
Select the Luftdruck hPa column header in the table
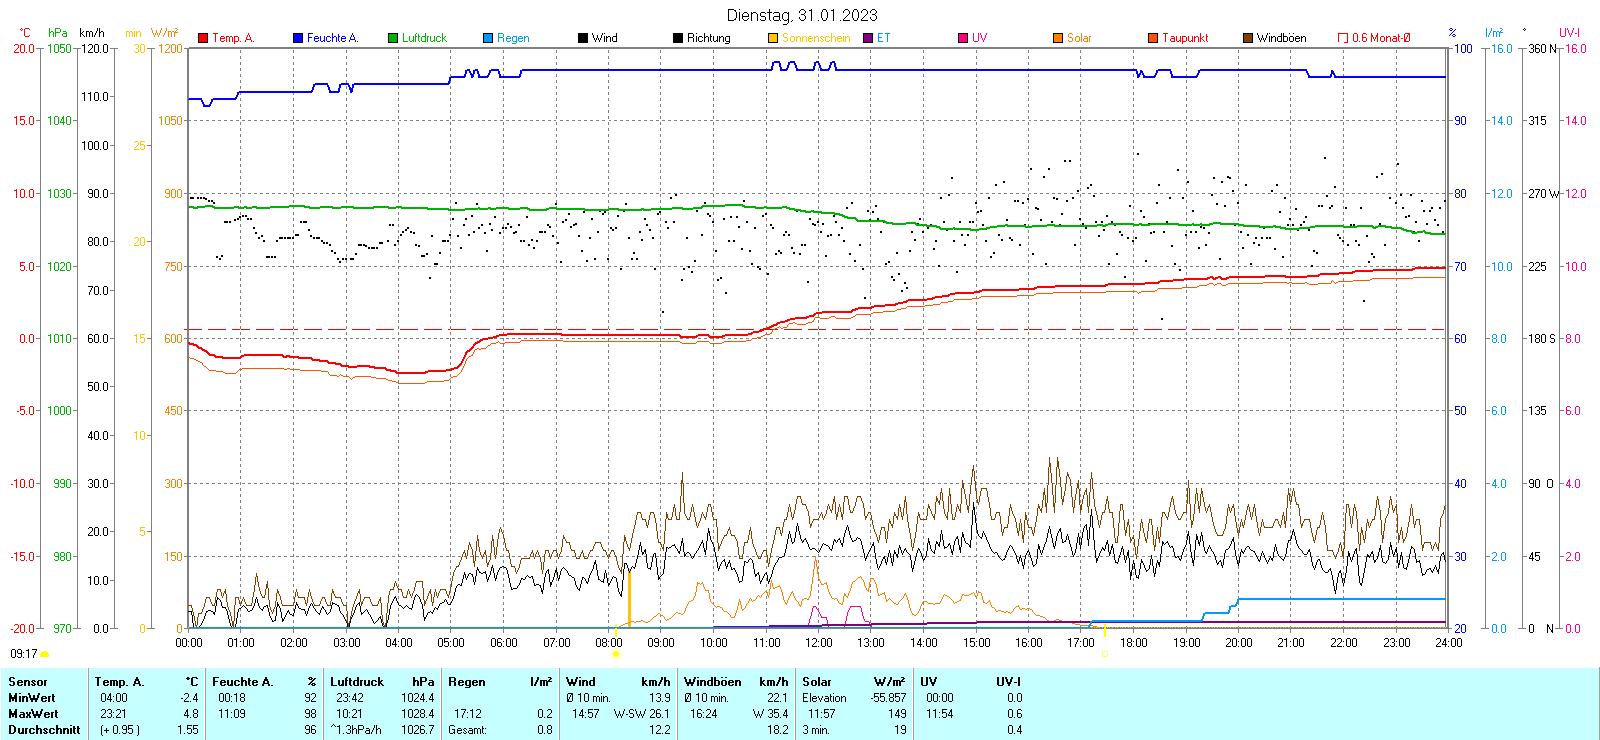(382, 682)
